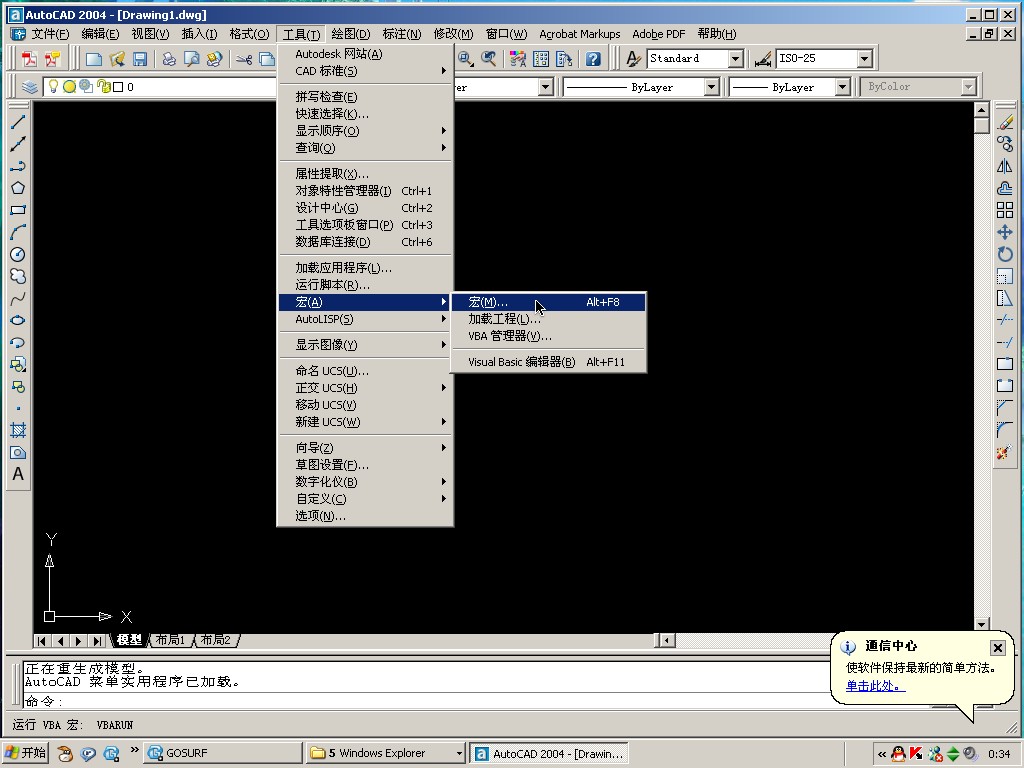Click the Dimension Style icon
1024x768 pixels.
coord(763,59)
